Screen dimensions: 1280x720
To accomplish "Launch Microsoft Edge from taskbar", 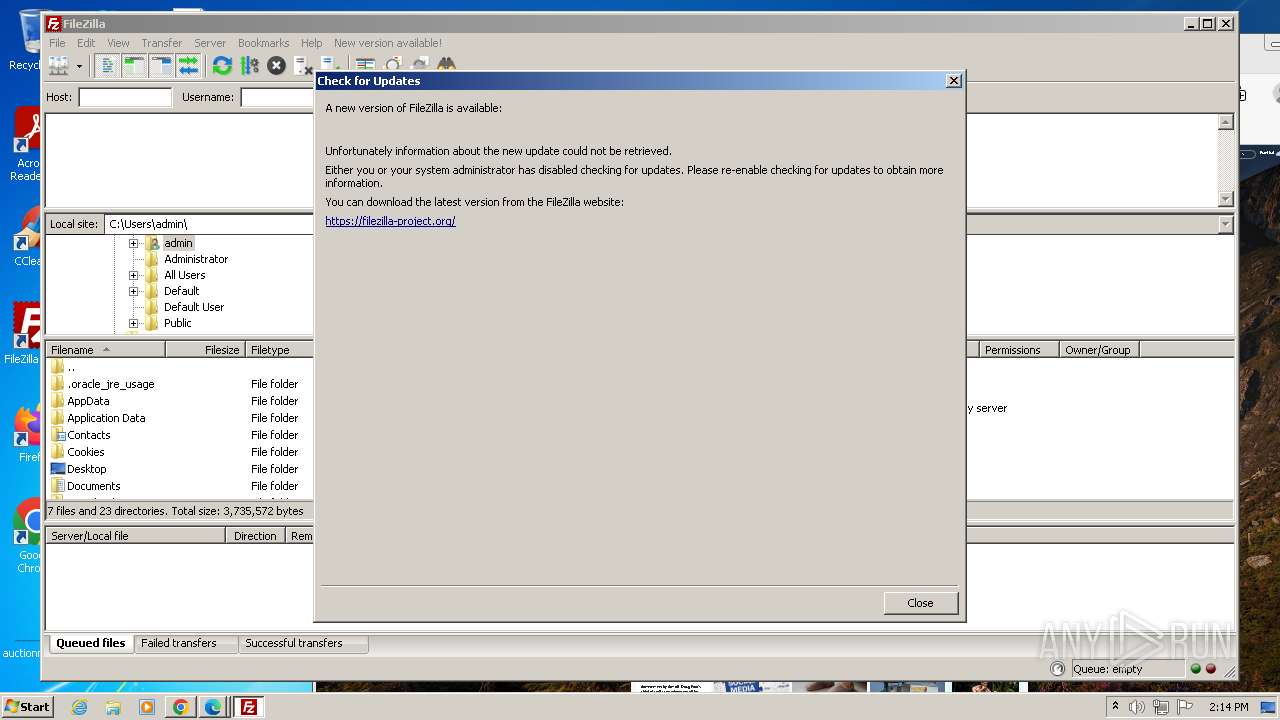I will click(213, 707).
